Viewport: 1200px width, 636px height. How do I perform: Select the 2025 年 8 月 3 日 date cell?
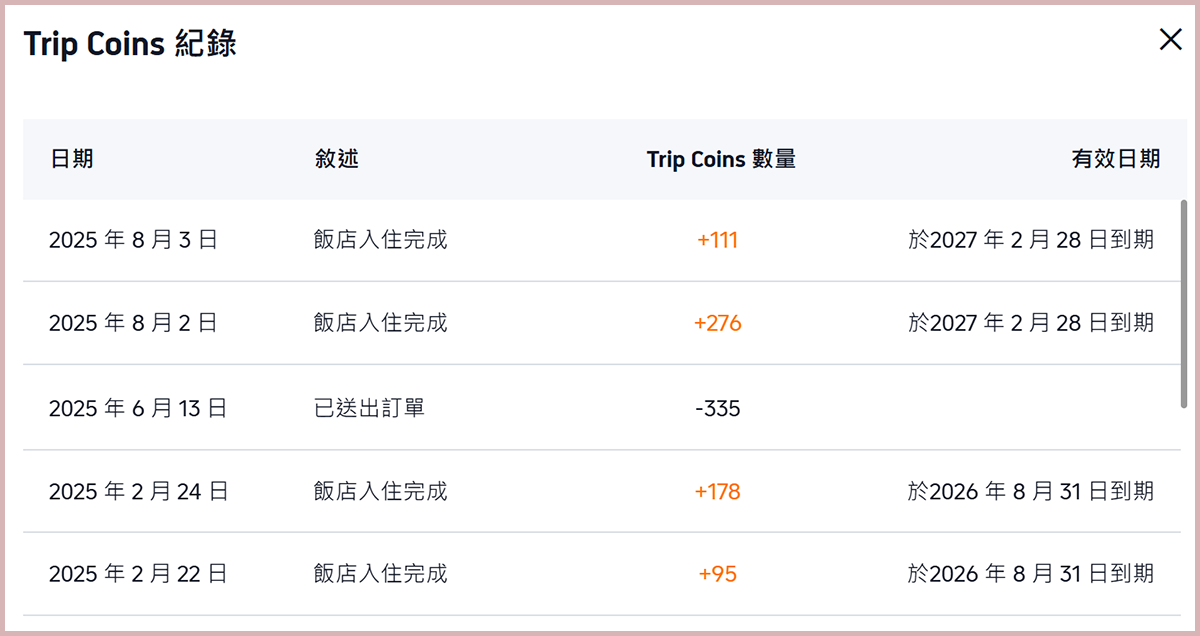[133, 240]
